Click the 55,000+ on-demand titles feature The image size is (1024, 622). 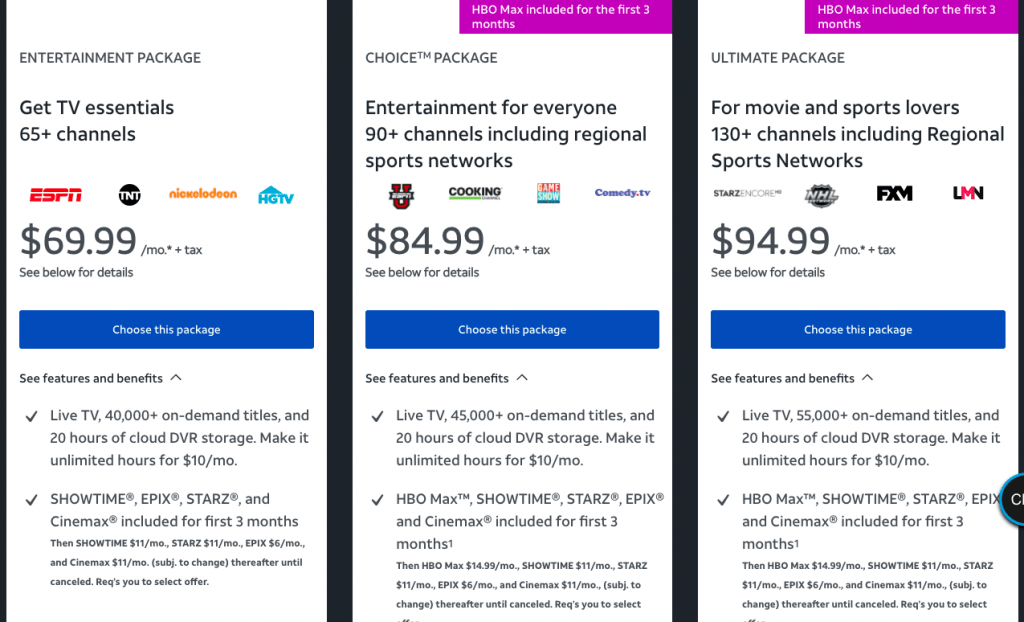click(871, 438)
